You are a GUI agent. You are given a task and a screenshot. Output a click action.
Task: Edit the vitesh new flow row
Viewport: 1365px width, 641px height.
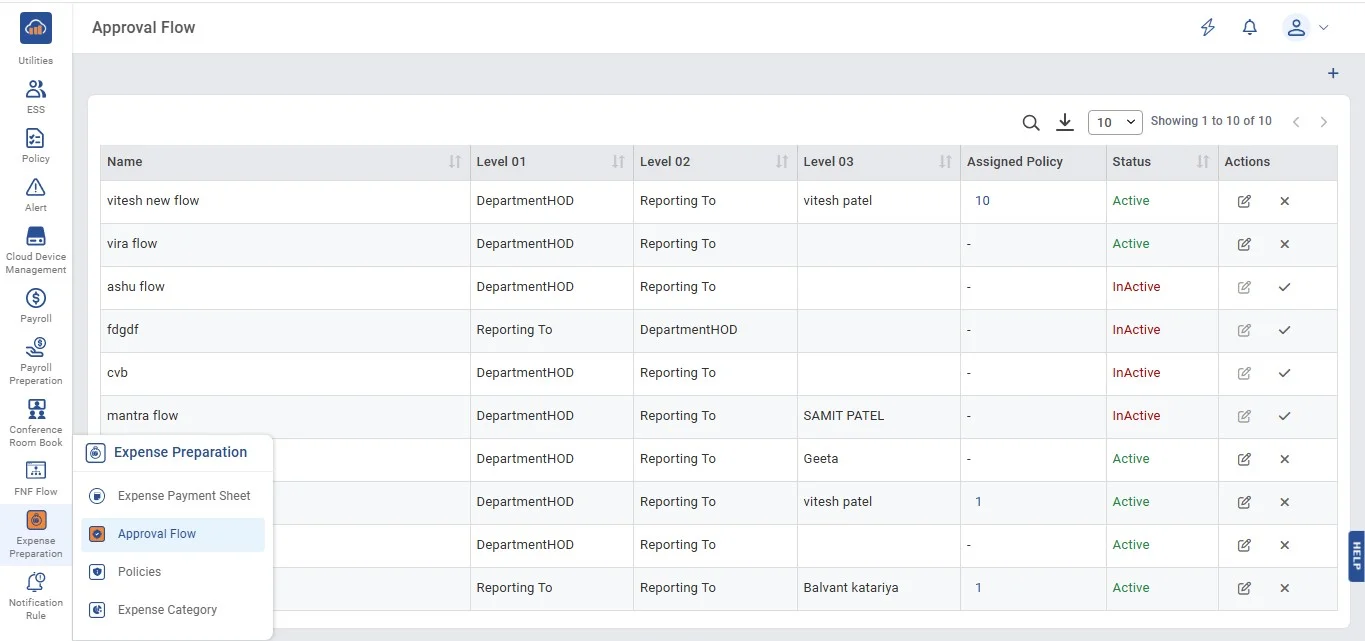pyautogui.click(x=1244, y=201)
